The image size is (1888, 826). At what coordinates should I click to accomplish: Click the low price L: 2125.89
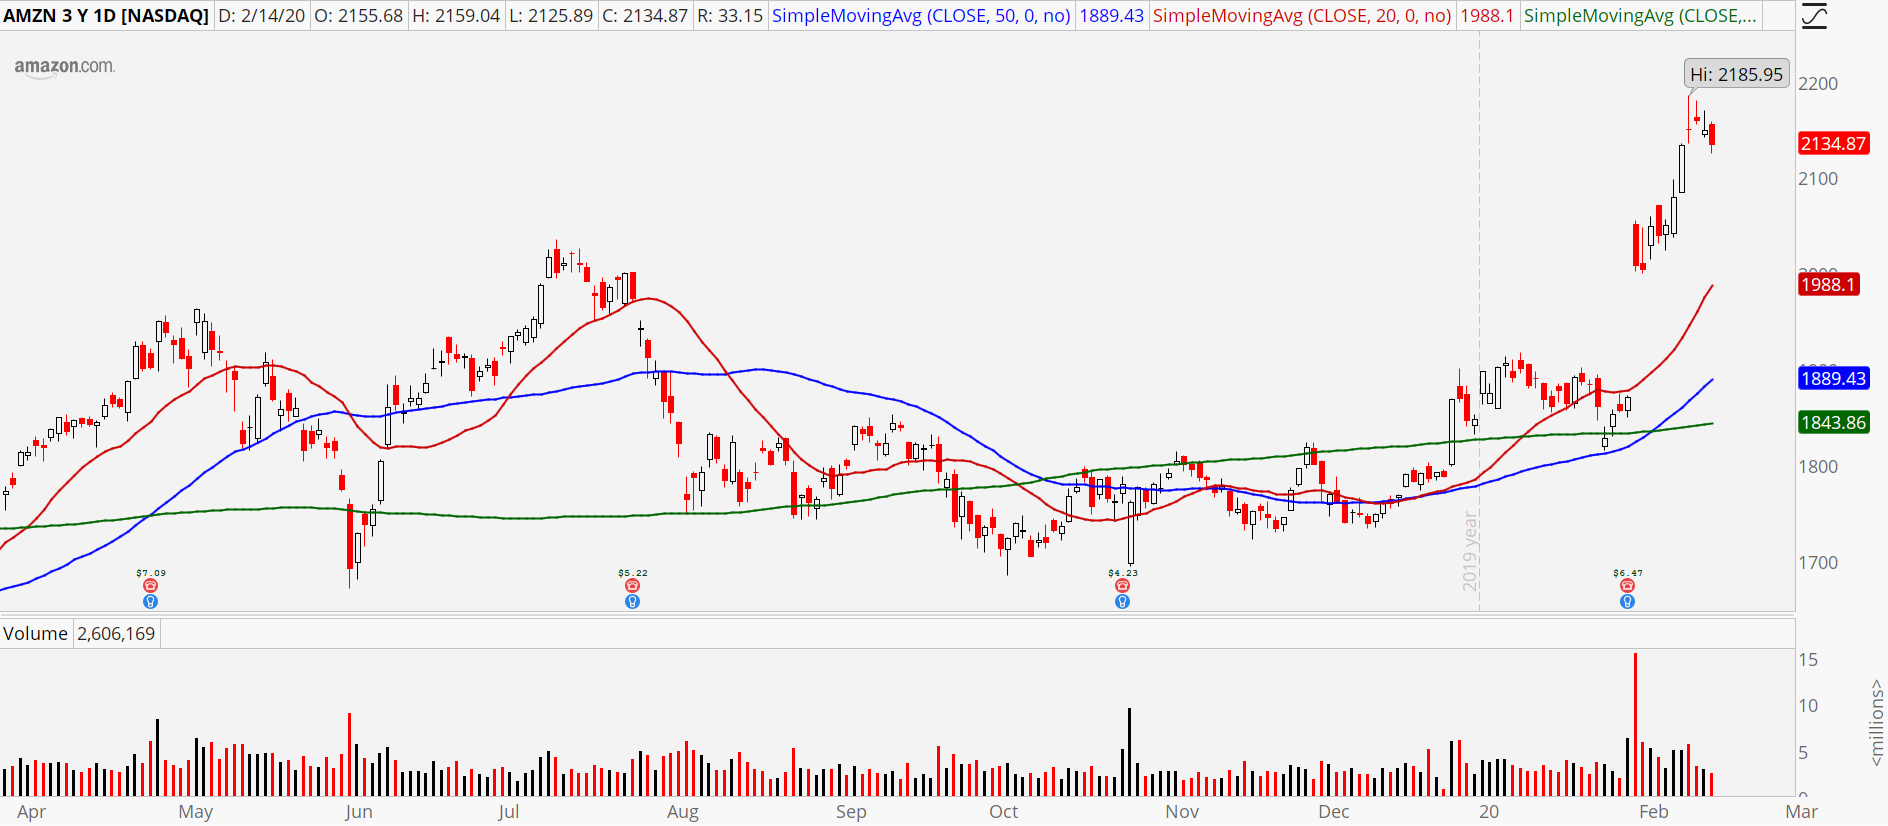pos(551,16)
